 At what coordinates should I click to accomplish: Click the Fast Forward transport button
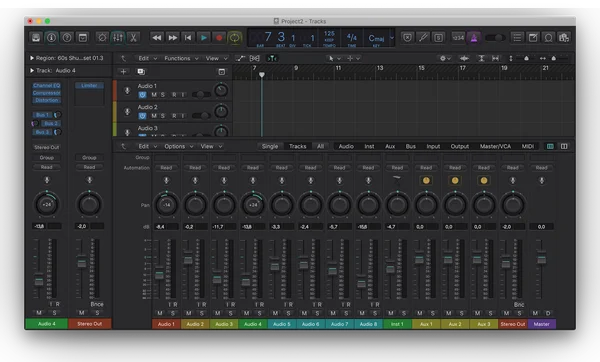click(173, 38)
